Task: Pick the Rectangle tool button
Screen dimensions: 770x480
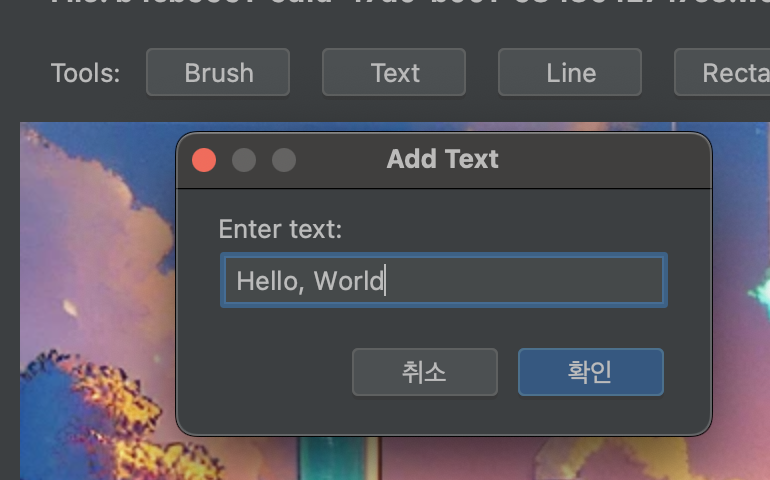Action: pos(722,72)
